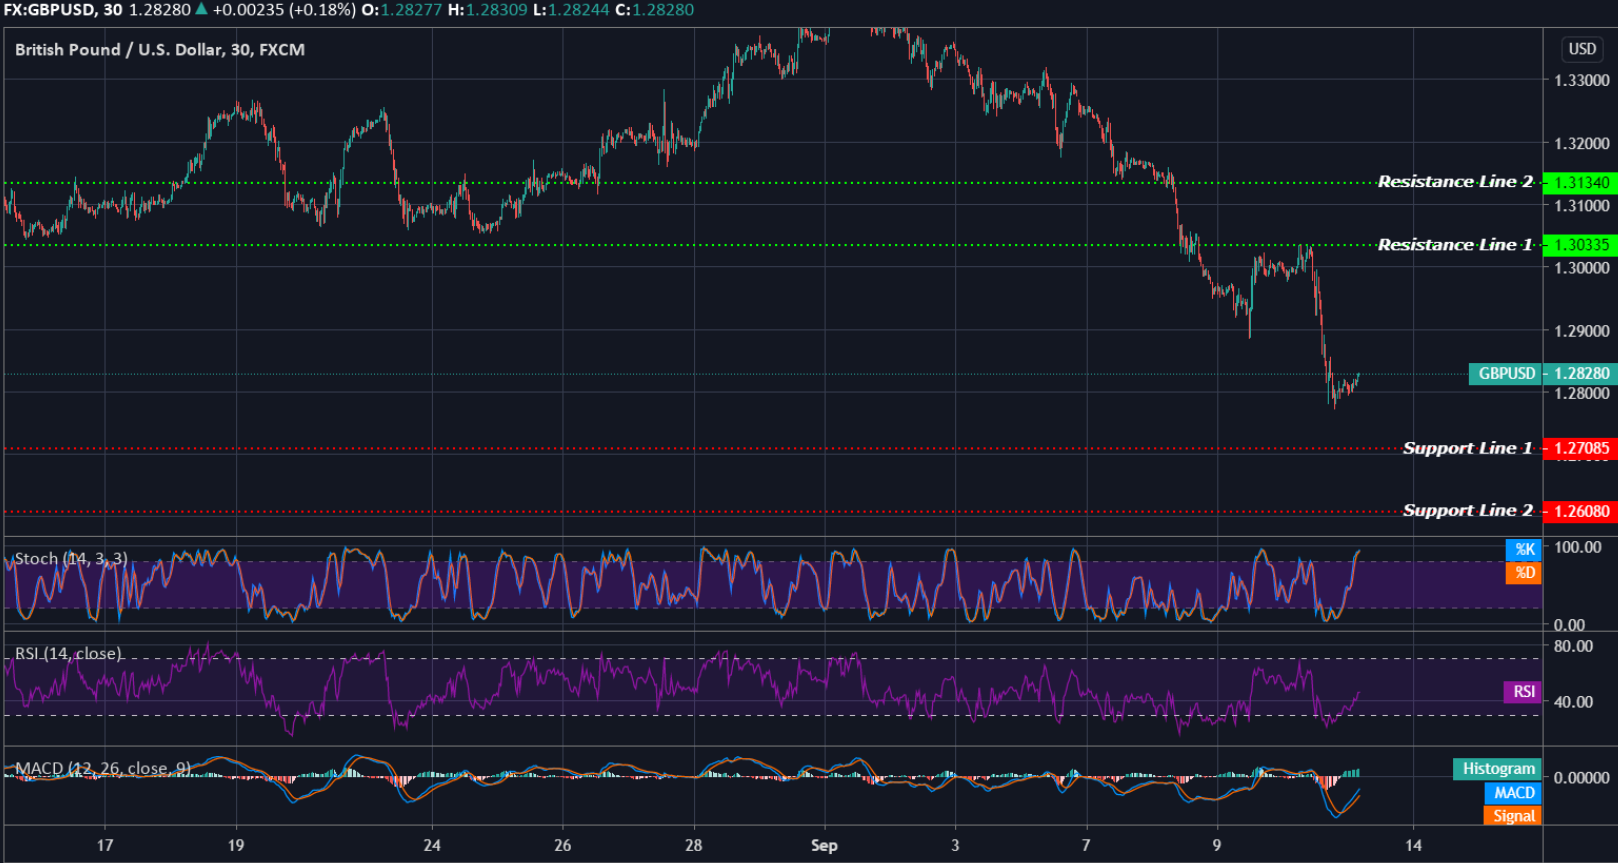1618x863 pixels.
Task: Click the +0.00235 (+0.18%) change value
Action: click(x=284, y=10)
